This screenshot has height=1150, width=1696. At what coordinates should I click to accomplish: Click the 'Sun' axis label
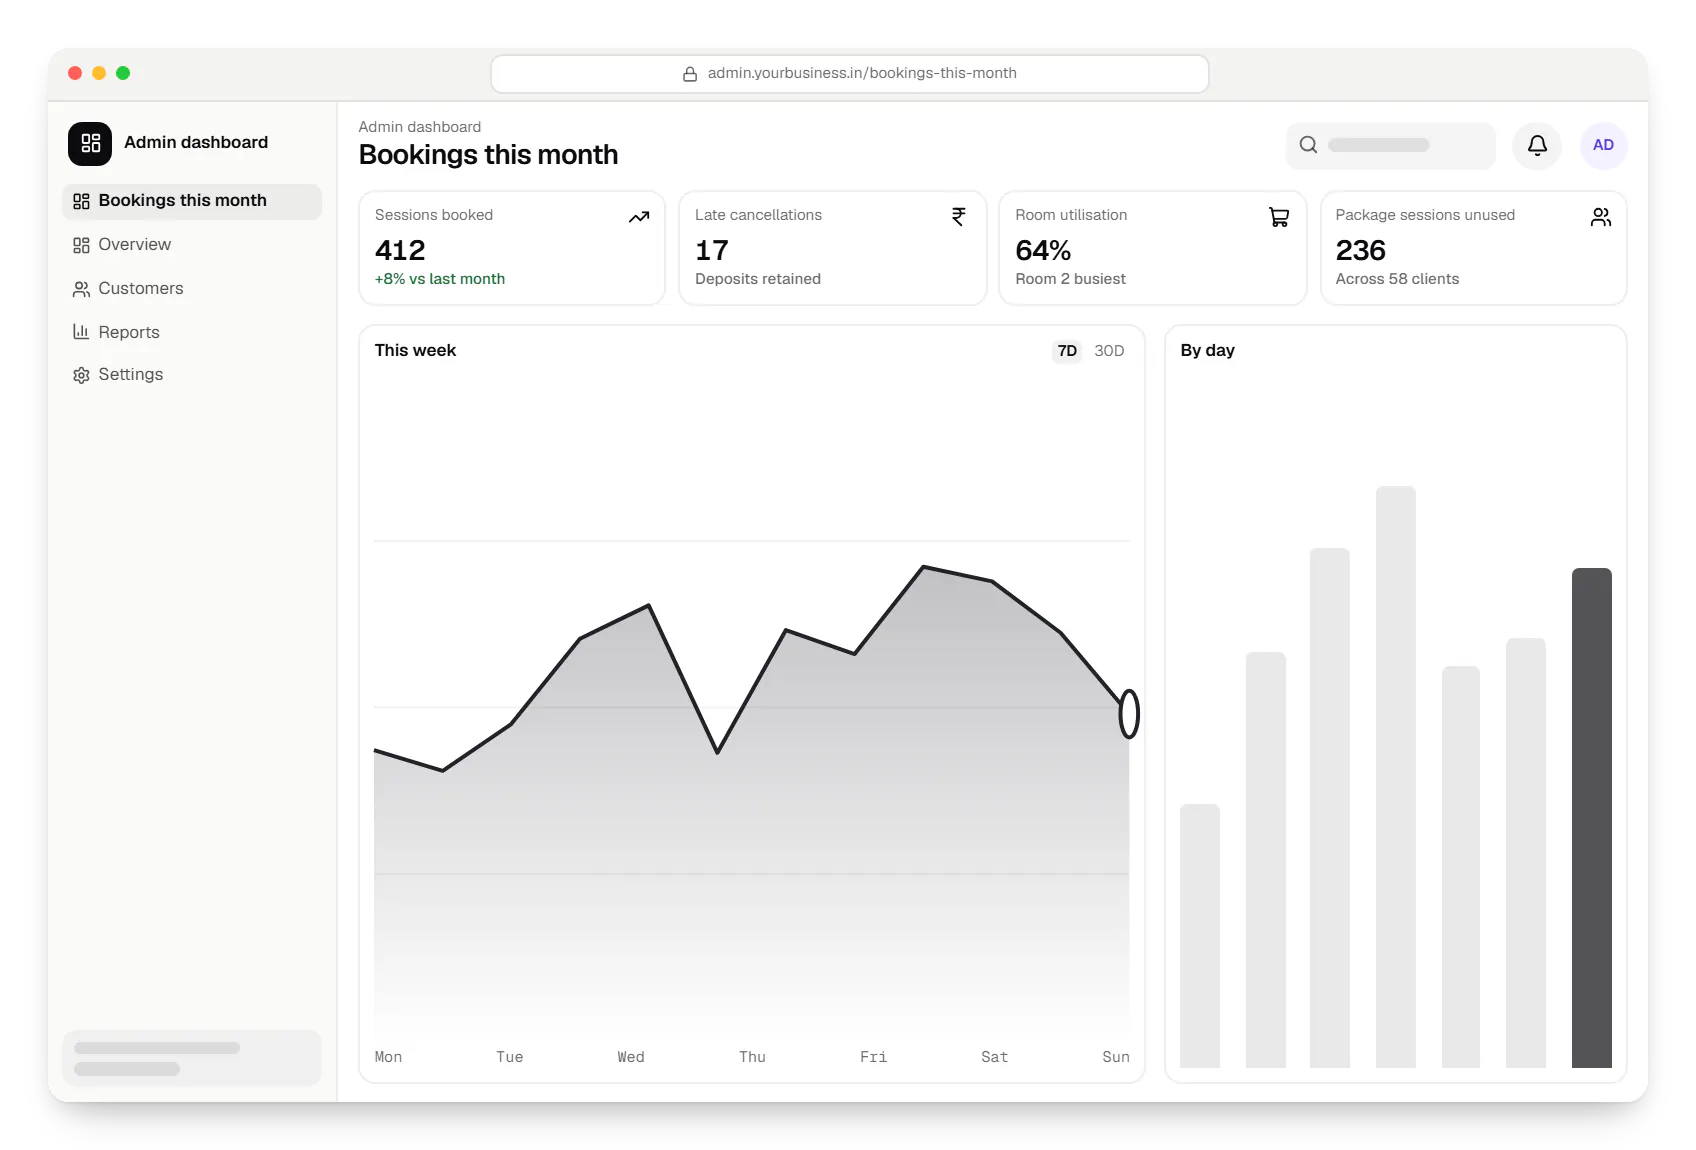(1116, 1057)
